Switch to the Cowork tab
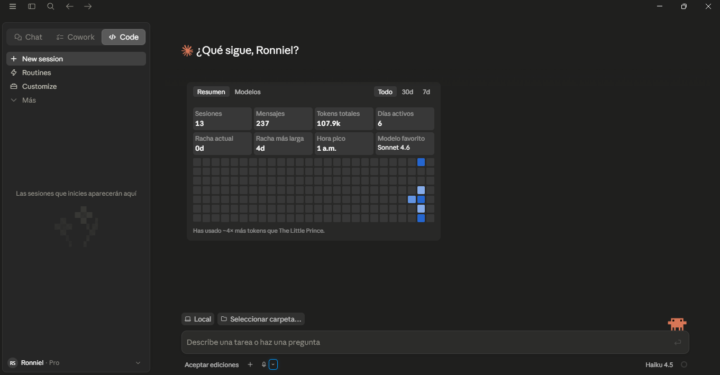720x375 pixels. [x=75, y=37]
